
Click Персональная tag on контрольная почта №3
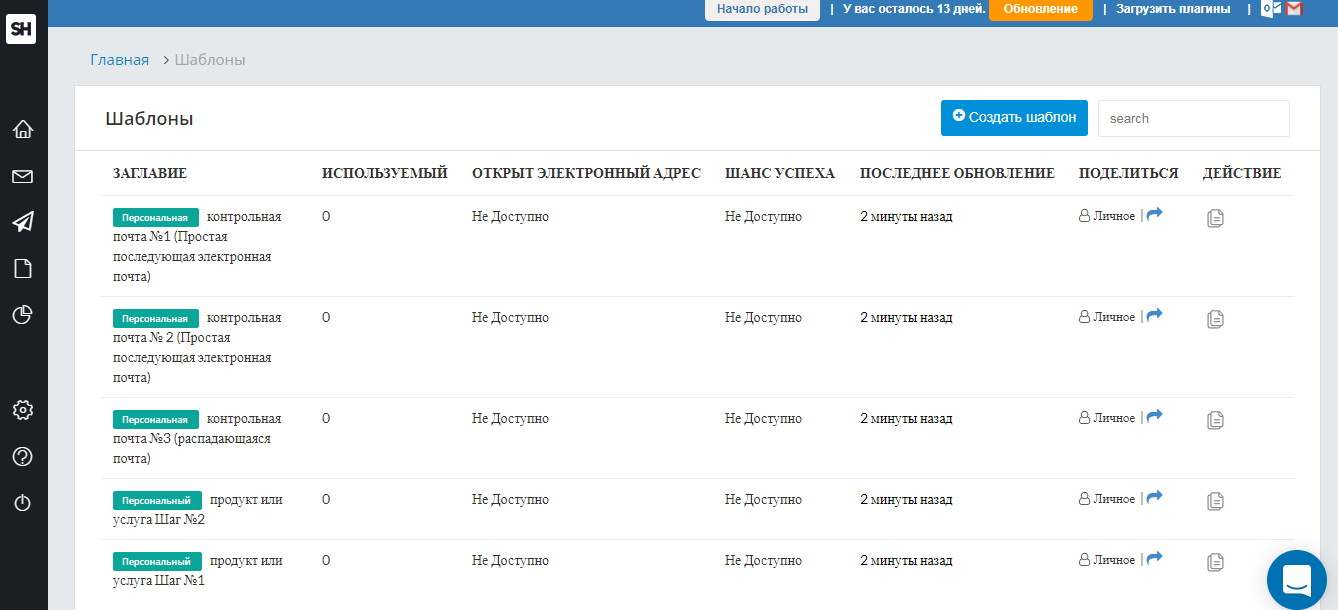click(x=156, y=419)
